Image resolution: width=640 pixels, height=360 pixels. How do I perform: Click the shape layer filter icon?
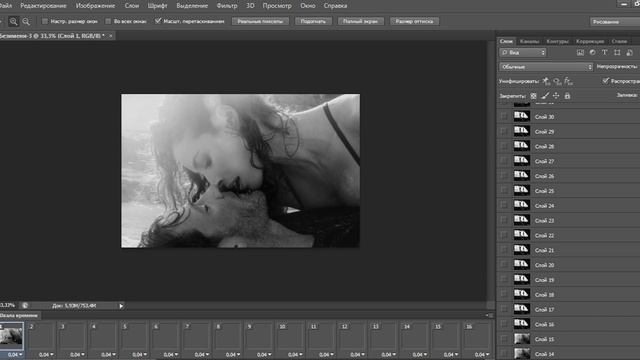pos(617,53)
